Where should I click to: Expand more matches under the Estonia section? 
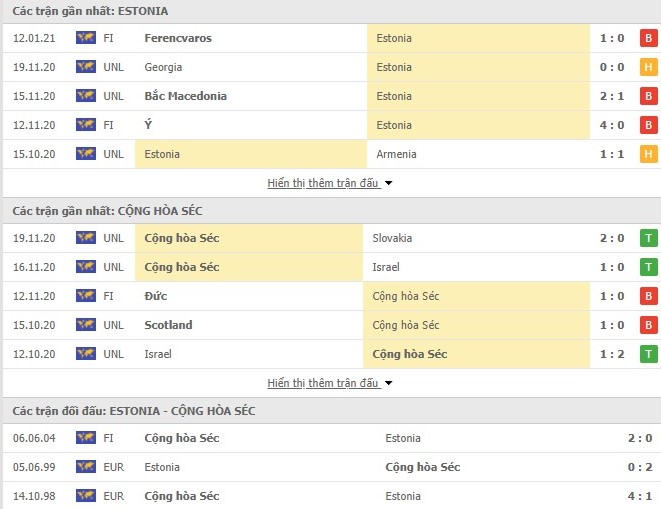(x=323, y=183)
